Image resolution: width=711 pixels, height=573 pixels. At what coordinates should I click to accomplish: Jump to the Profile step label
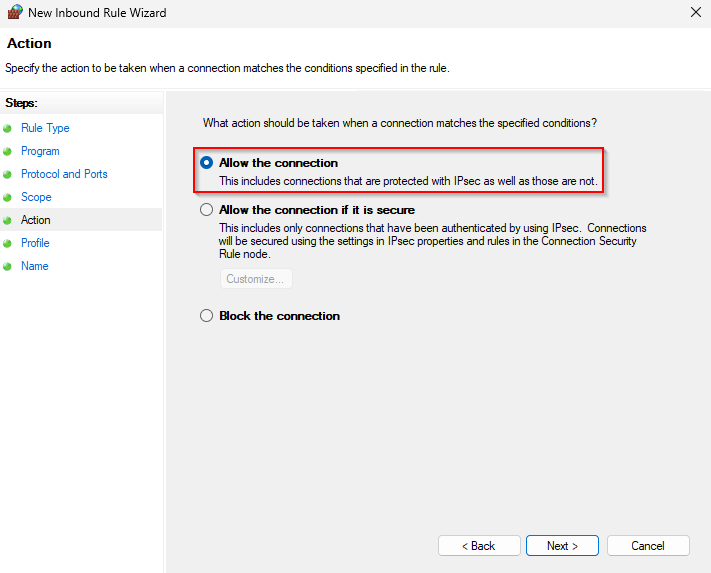(x=35, y=243)
